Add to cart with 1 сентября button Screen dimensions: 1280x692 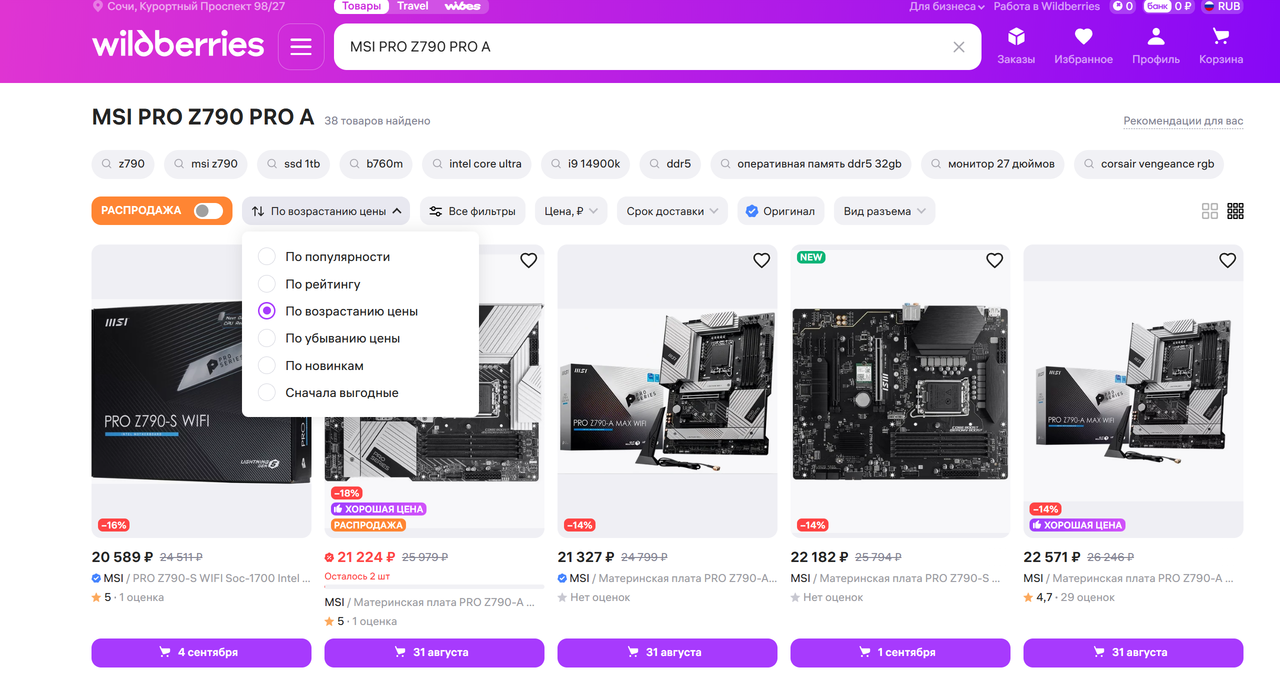900,652
